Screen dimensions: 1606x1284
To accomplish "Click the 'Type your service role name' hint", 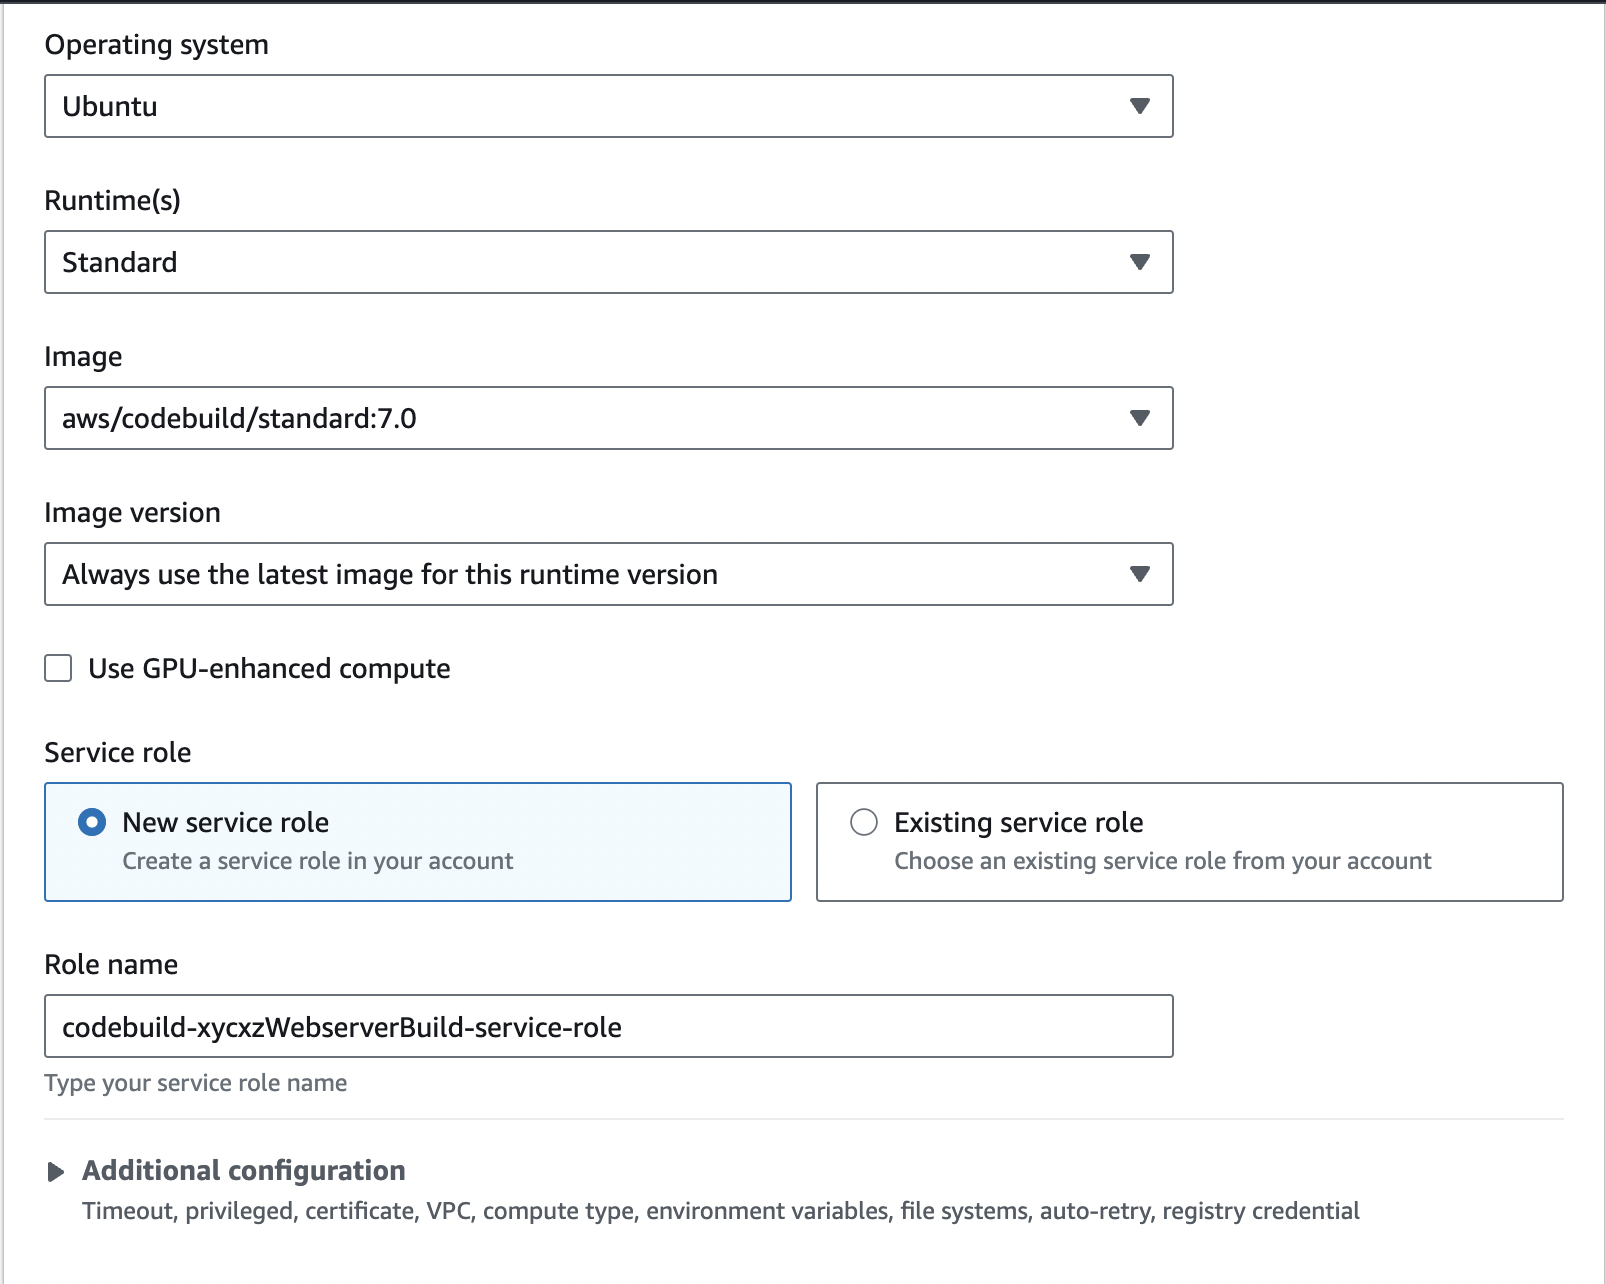I will (x=196, y=1083).
